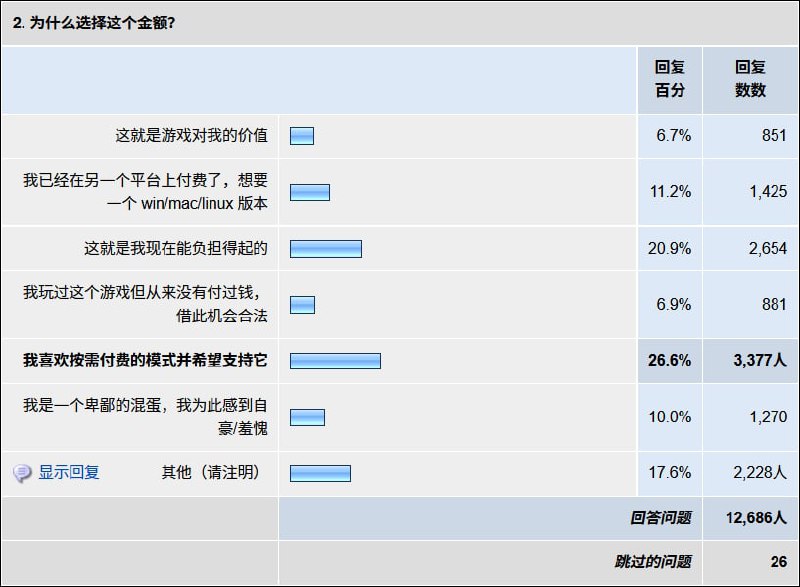Click the 3,377人 response count
This screenshot has width=800, height=587.
pos(759,360)
